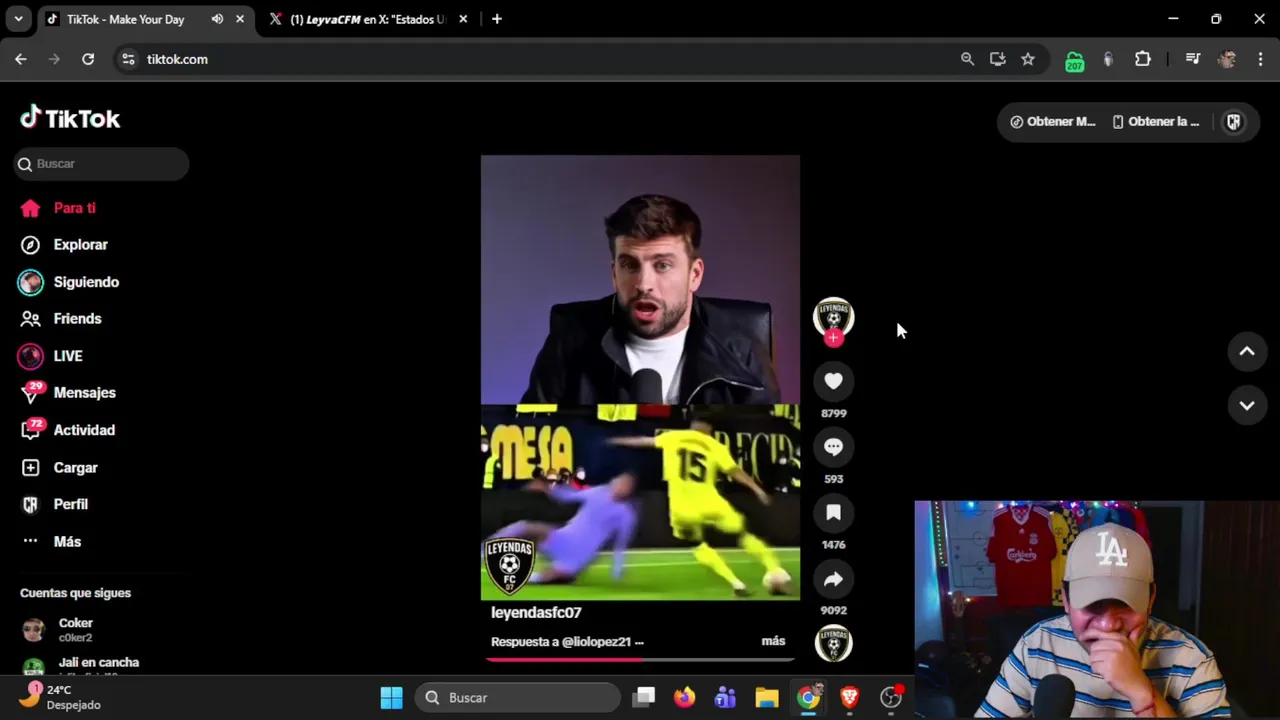Go to the next video with the down arrow
This screenshot has width=1280, height=720.
[x=1247, y=405]
